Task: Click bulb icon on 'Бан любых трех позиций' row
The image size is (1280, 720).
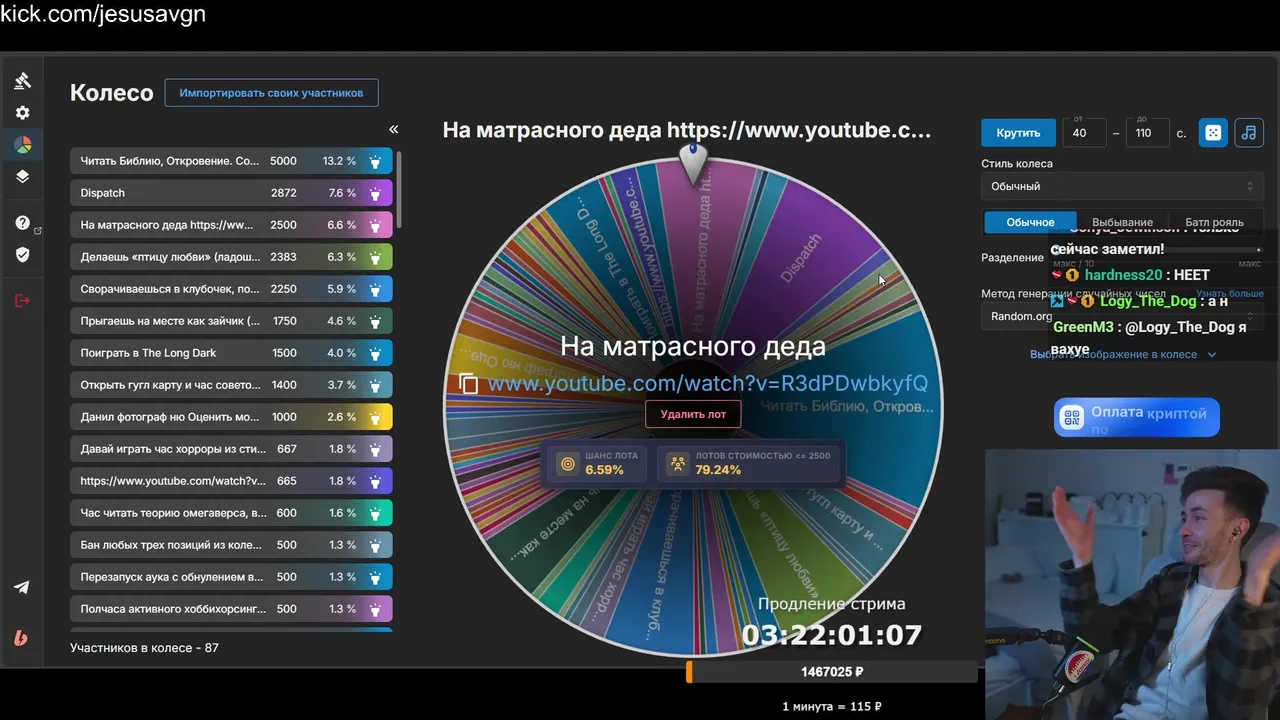Action: (x=375, y=545)
